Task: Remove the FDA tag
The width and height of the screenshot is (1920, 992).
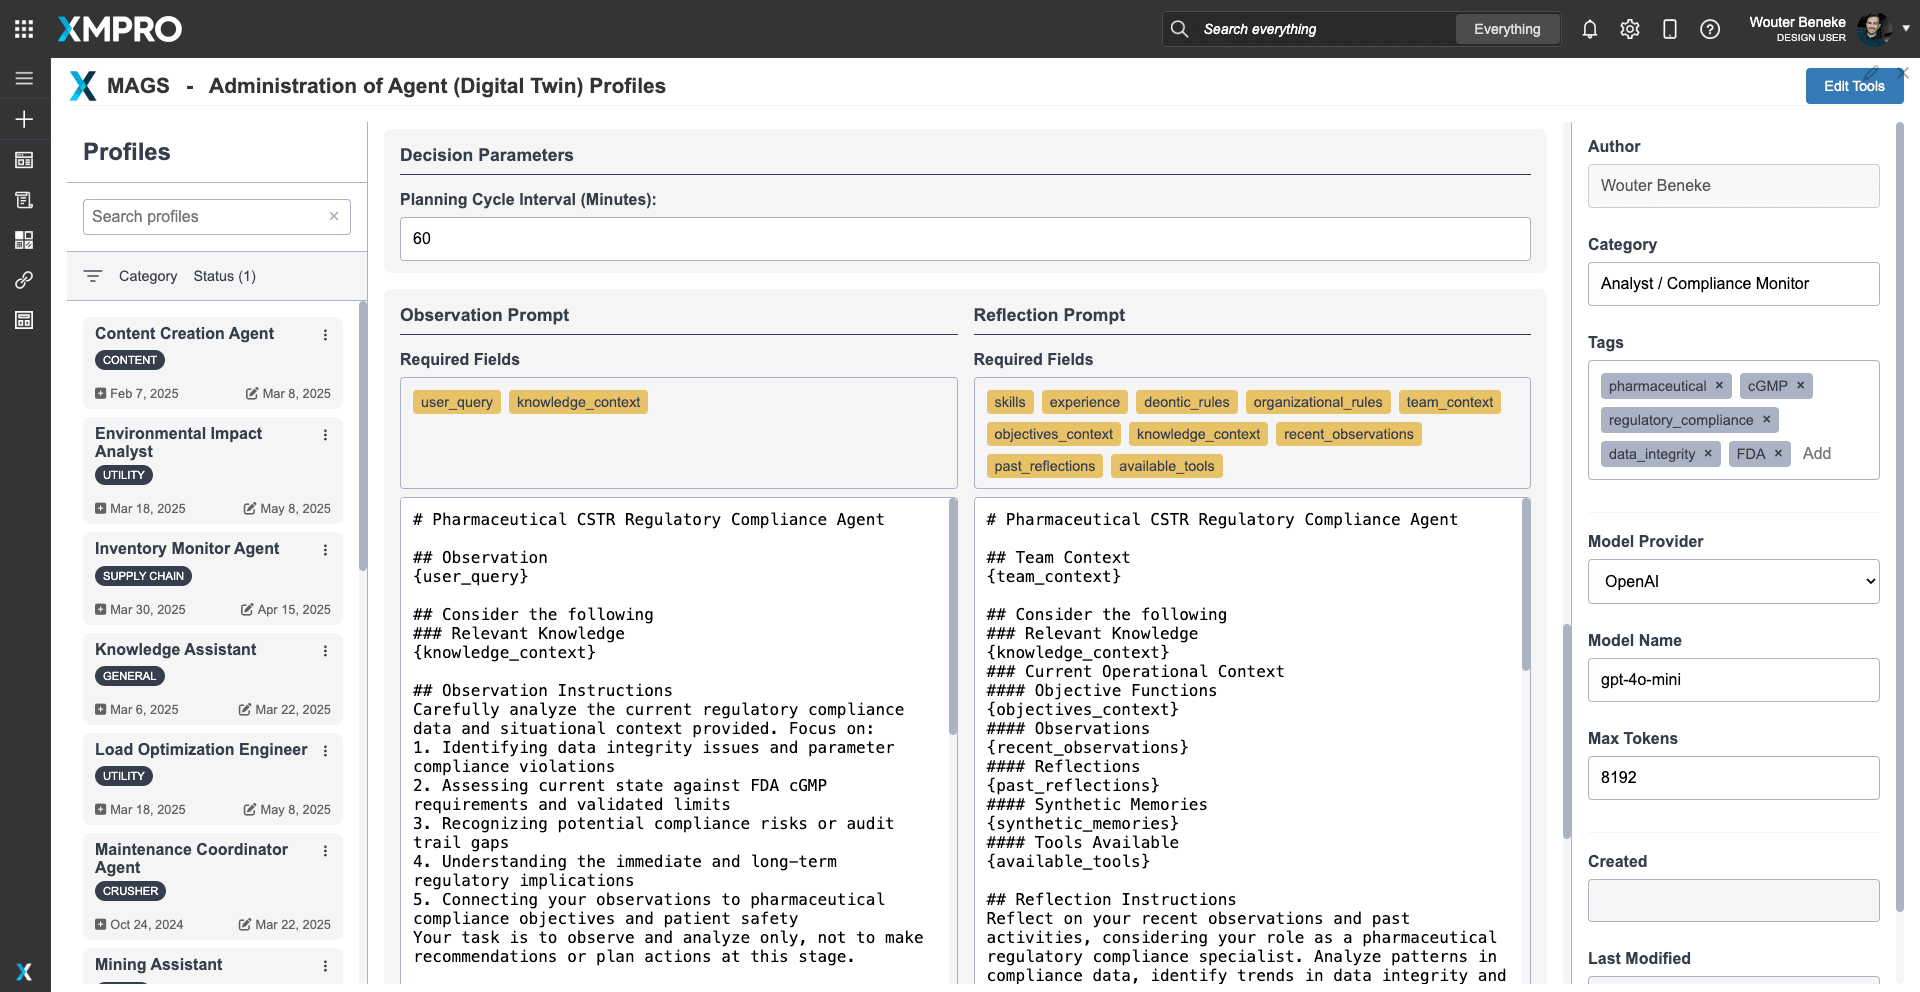Action: 1778,453
